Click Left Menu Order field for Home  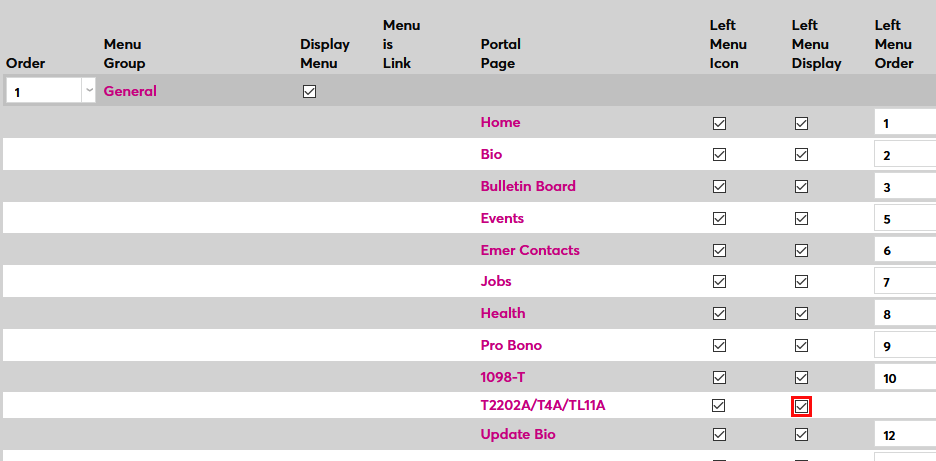pyautogui.click(x=905, y=123)
